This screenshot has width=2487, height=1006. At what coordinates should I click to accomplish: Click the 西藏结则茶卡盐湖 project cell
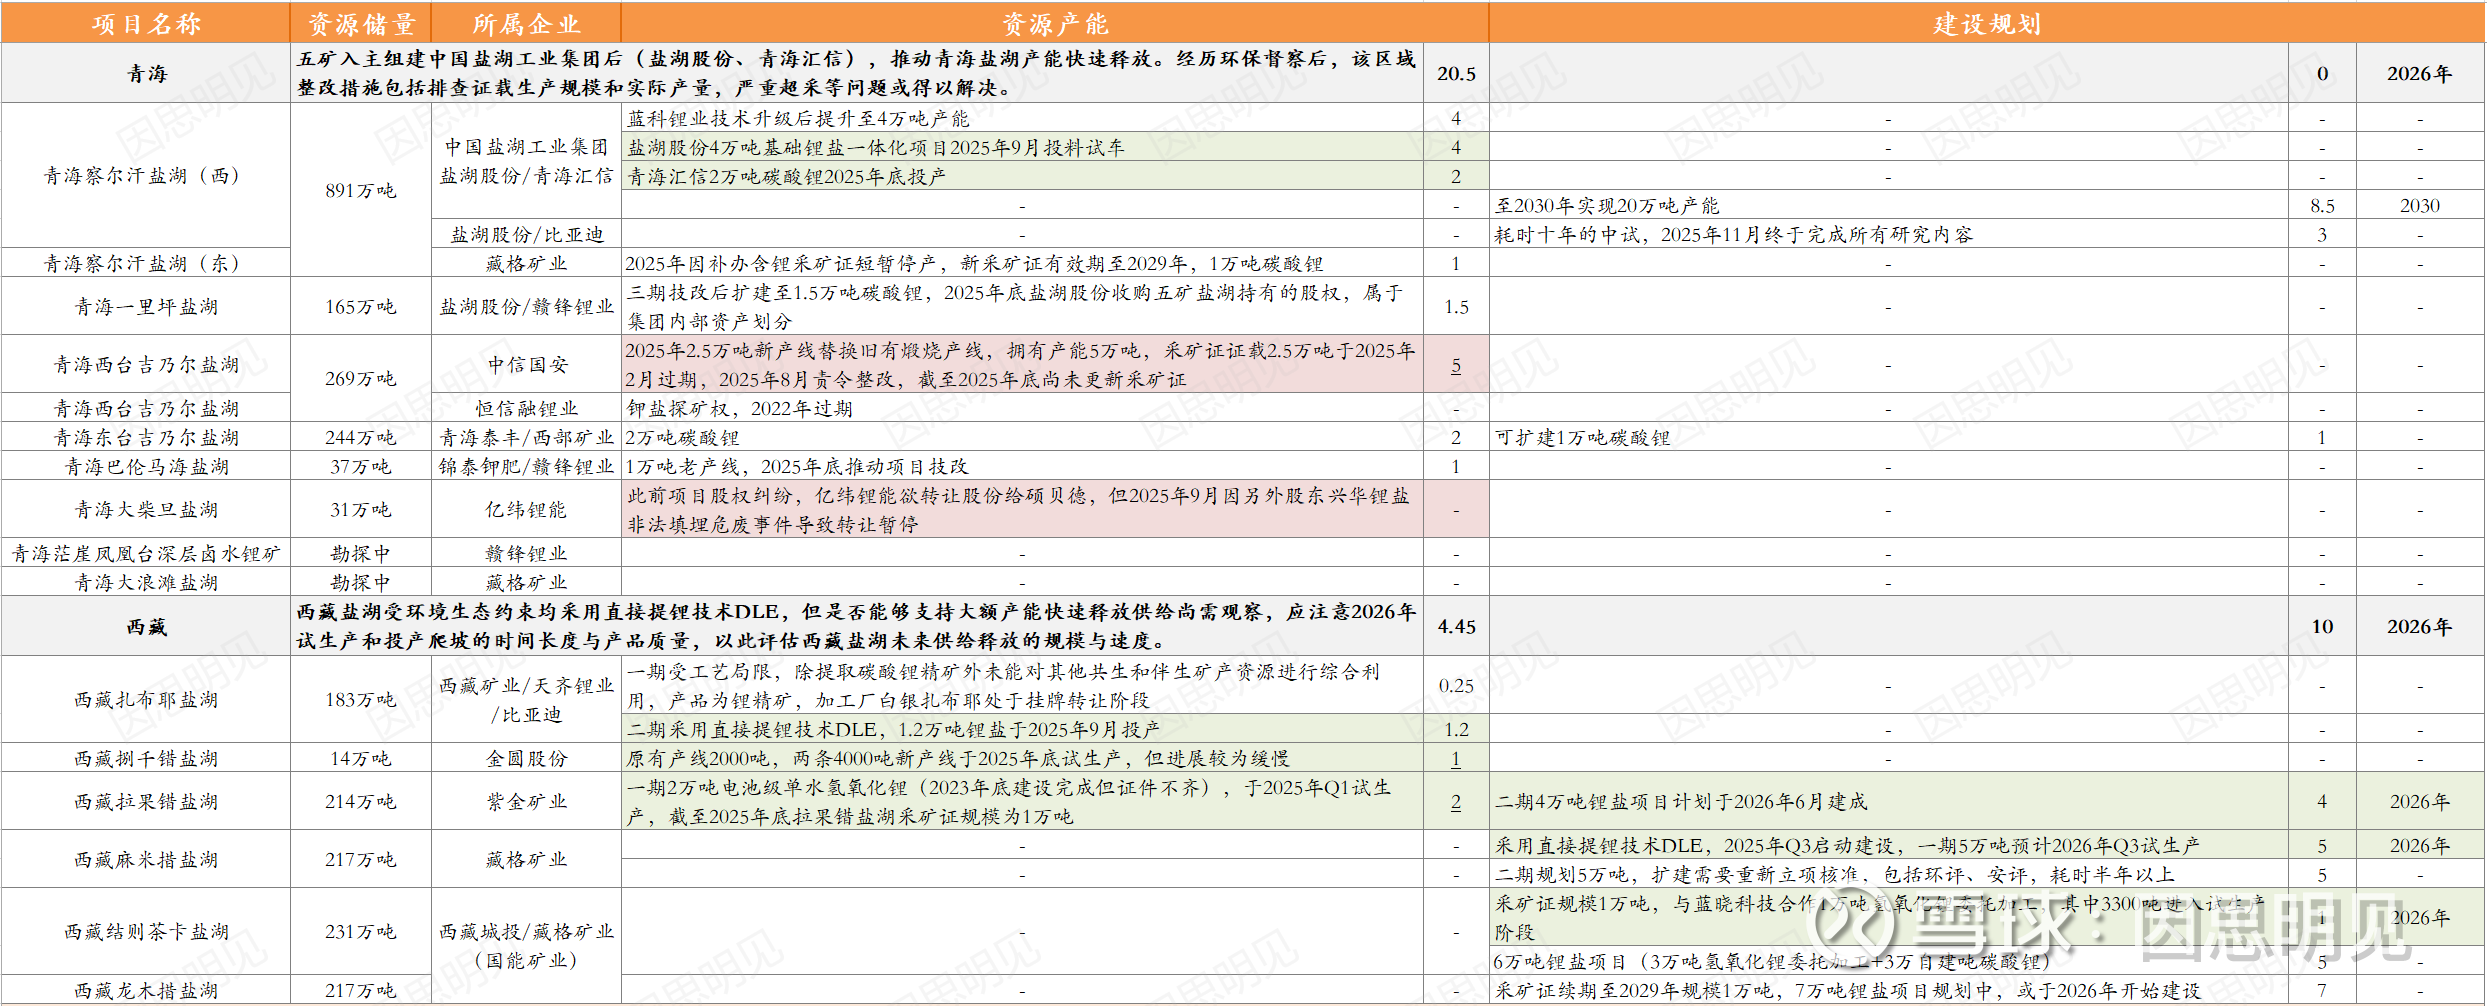click(146, 931)
